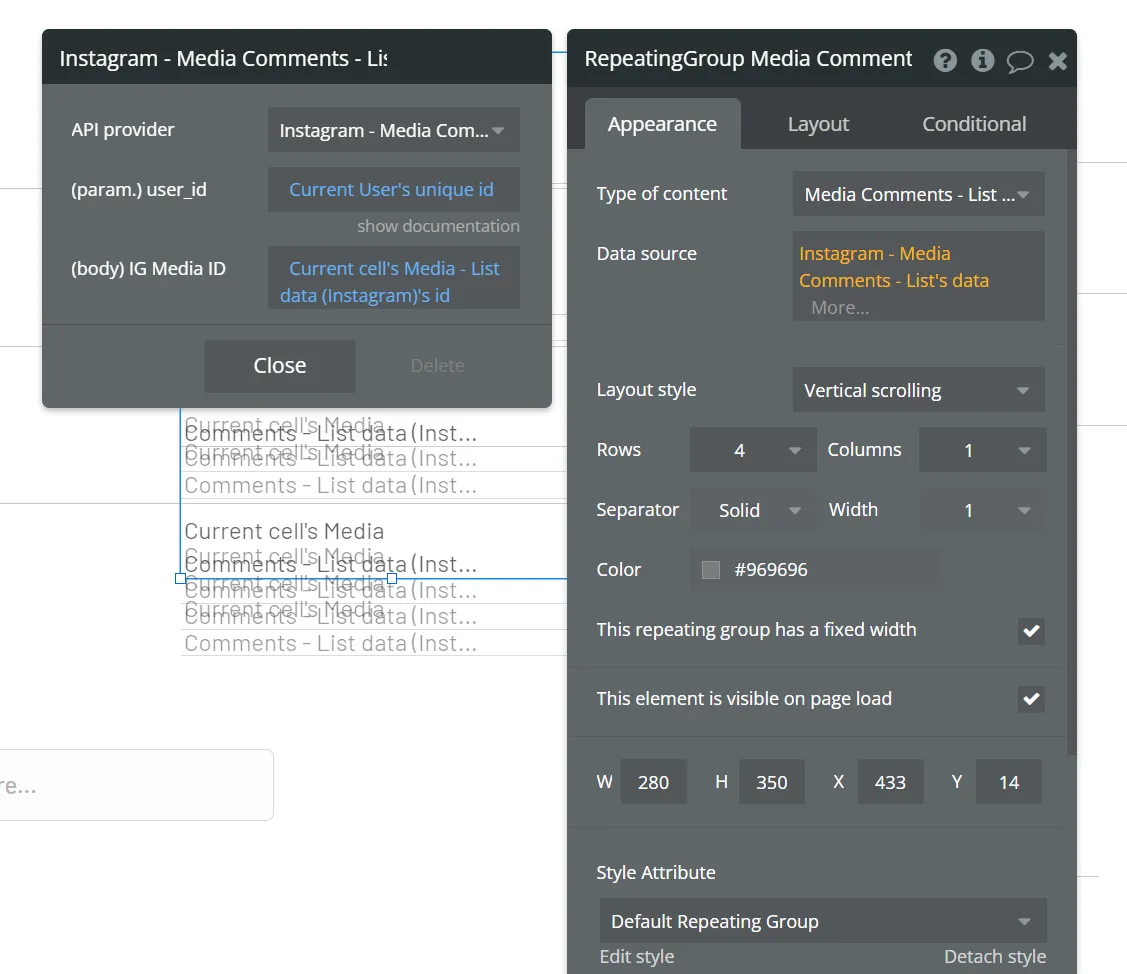Click the Close button
Screen dimensions: 1127x974
tap(280, 366)
